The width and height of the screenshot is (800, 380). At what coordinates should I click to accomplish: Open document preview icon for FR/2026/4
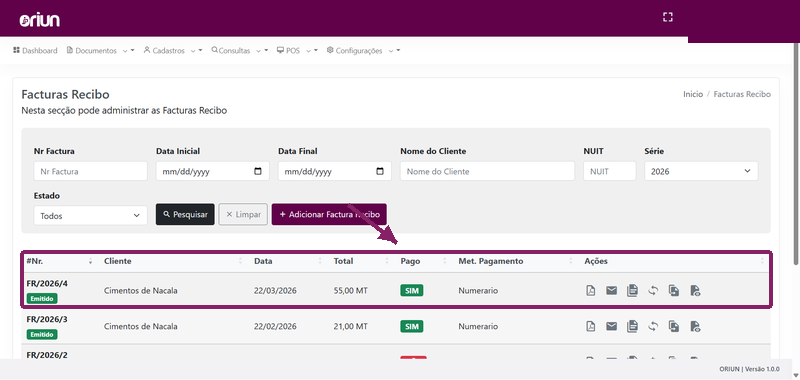[x=695, y=291]
